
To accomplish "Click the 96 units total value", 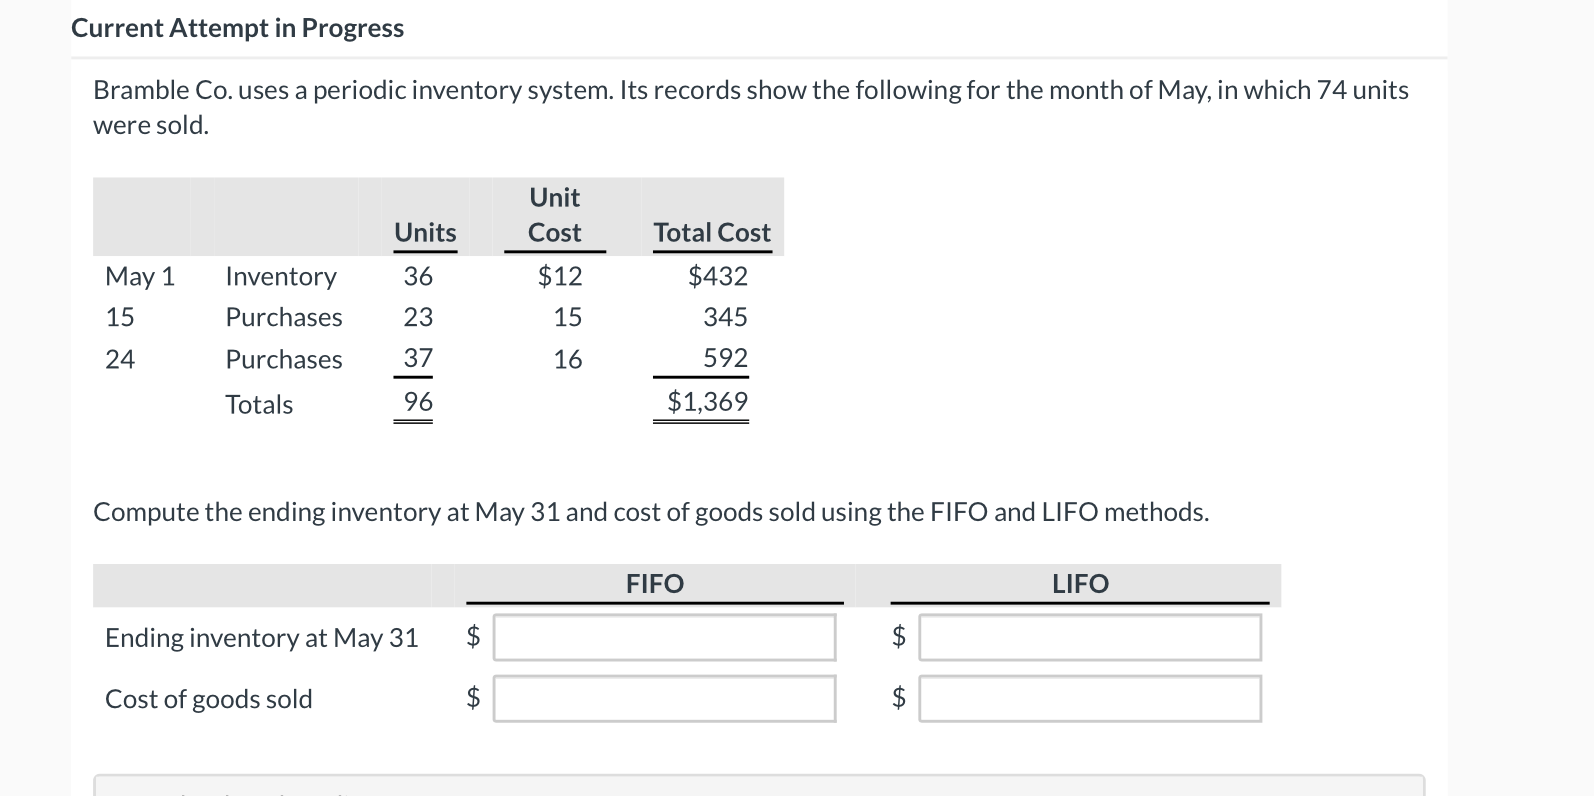I will click(416, 401).
